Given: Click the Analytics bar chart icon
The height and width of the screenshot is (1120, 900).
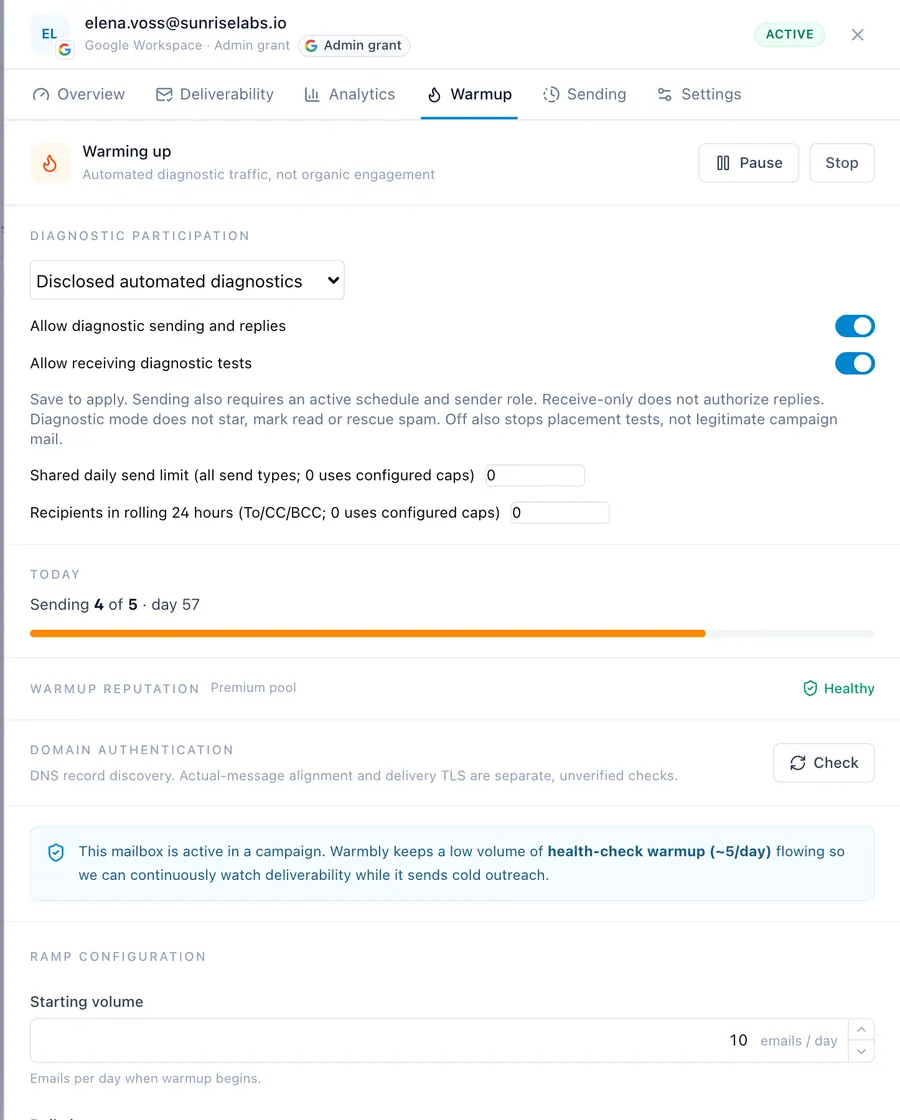Looking at the screenshot, I should coord(311,94).
